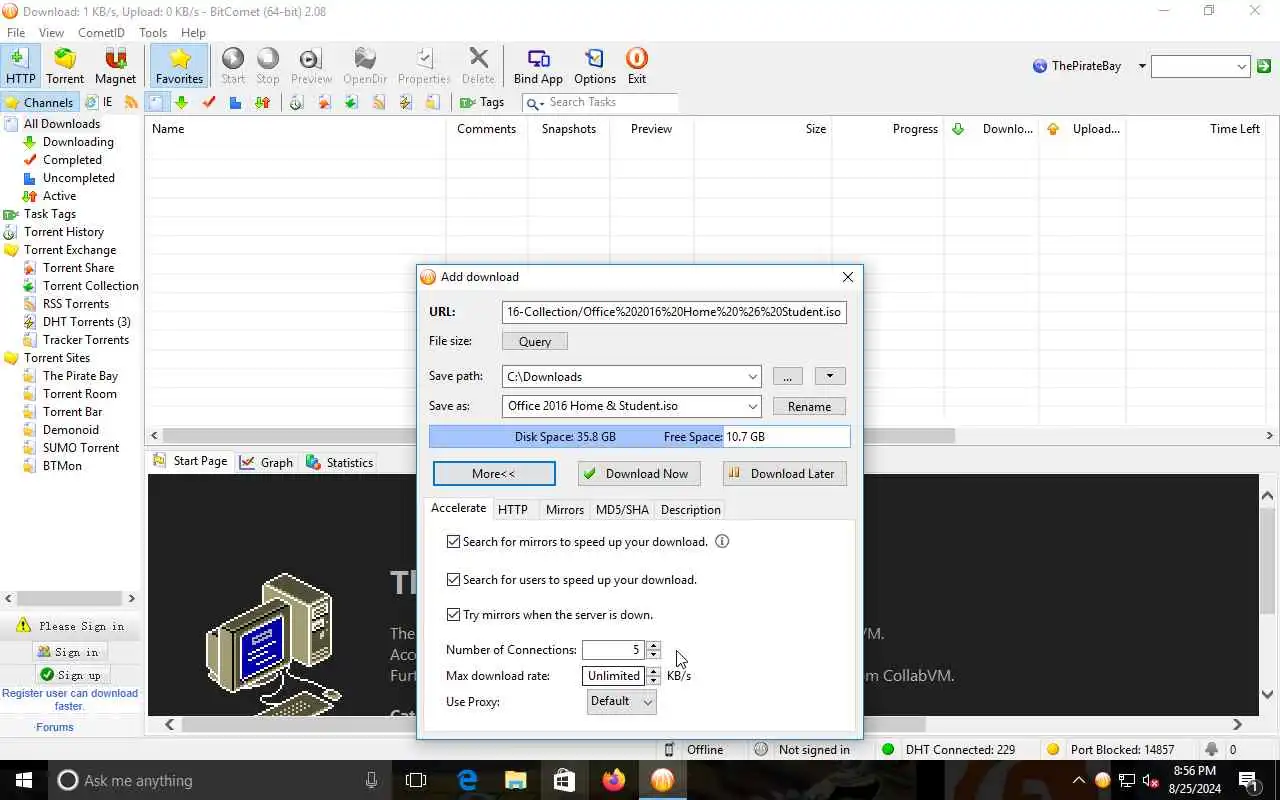Screen dimensions: 1280x800
Task: Open the Use Proxy Default dropdown
Action: point(621,701)
